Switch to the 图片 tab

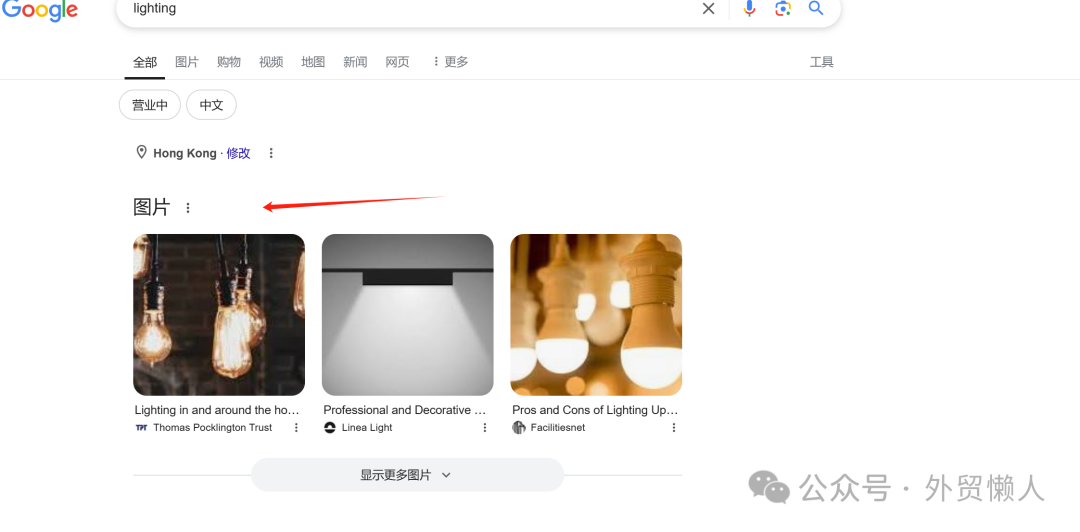coord(187,62)
